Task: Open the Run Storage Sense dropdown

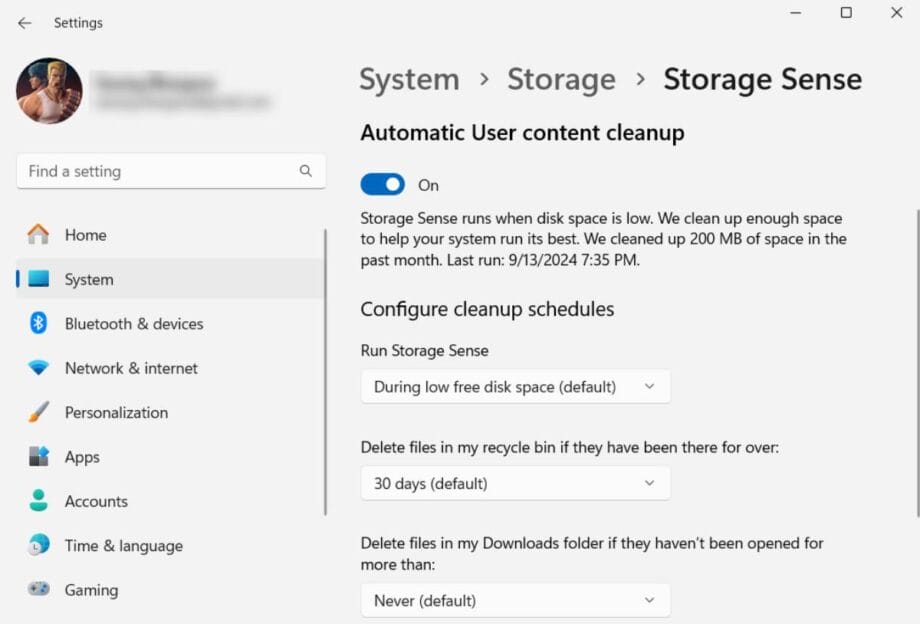Action: (x=515, y=386)
